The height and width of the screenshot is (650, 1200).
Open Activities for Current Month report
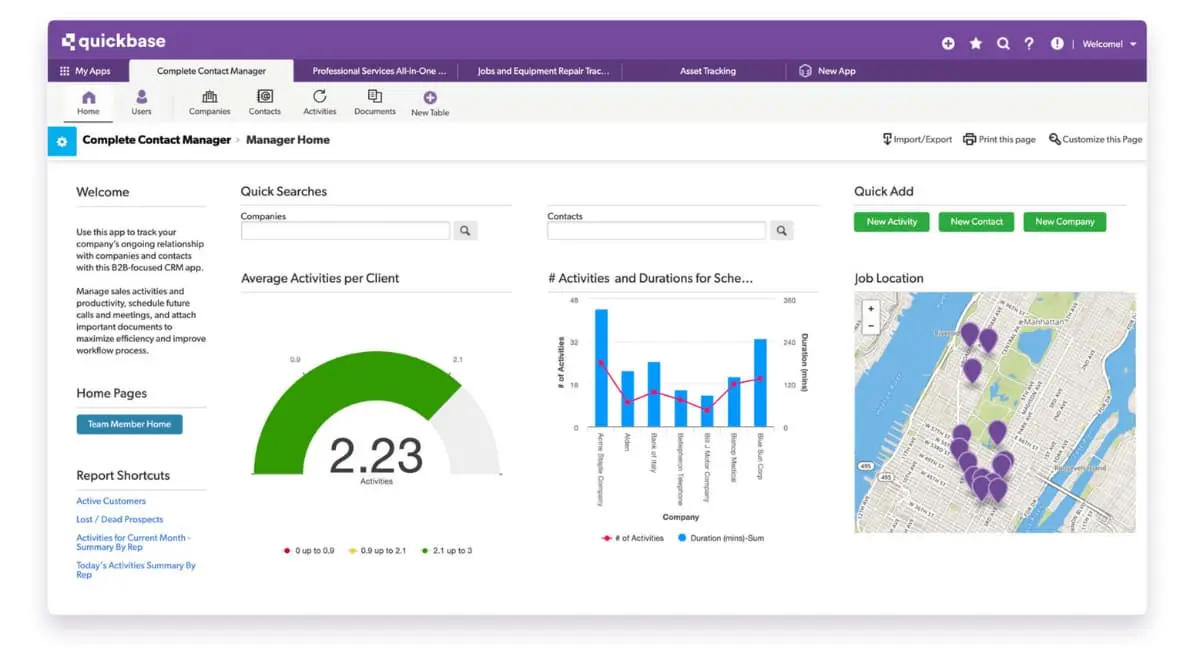point(134,542)
